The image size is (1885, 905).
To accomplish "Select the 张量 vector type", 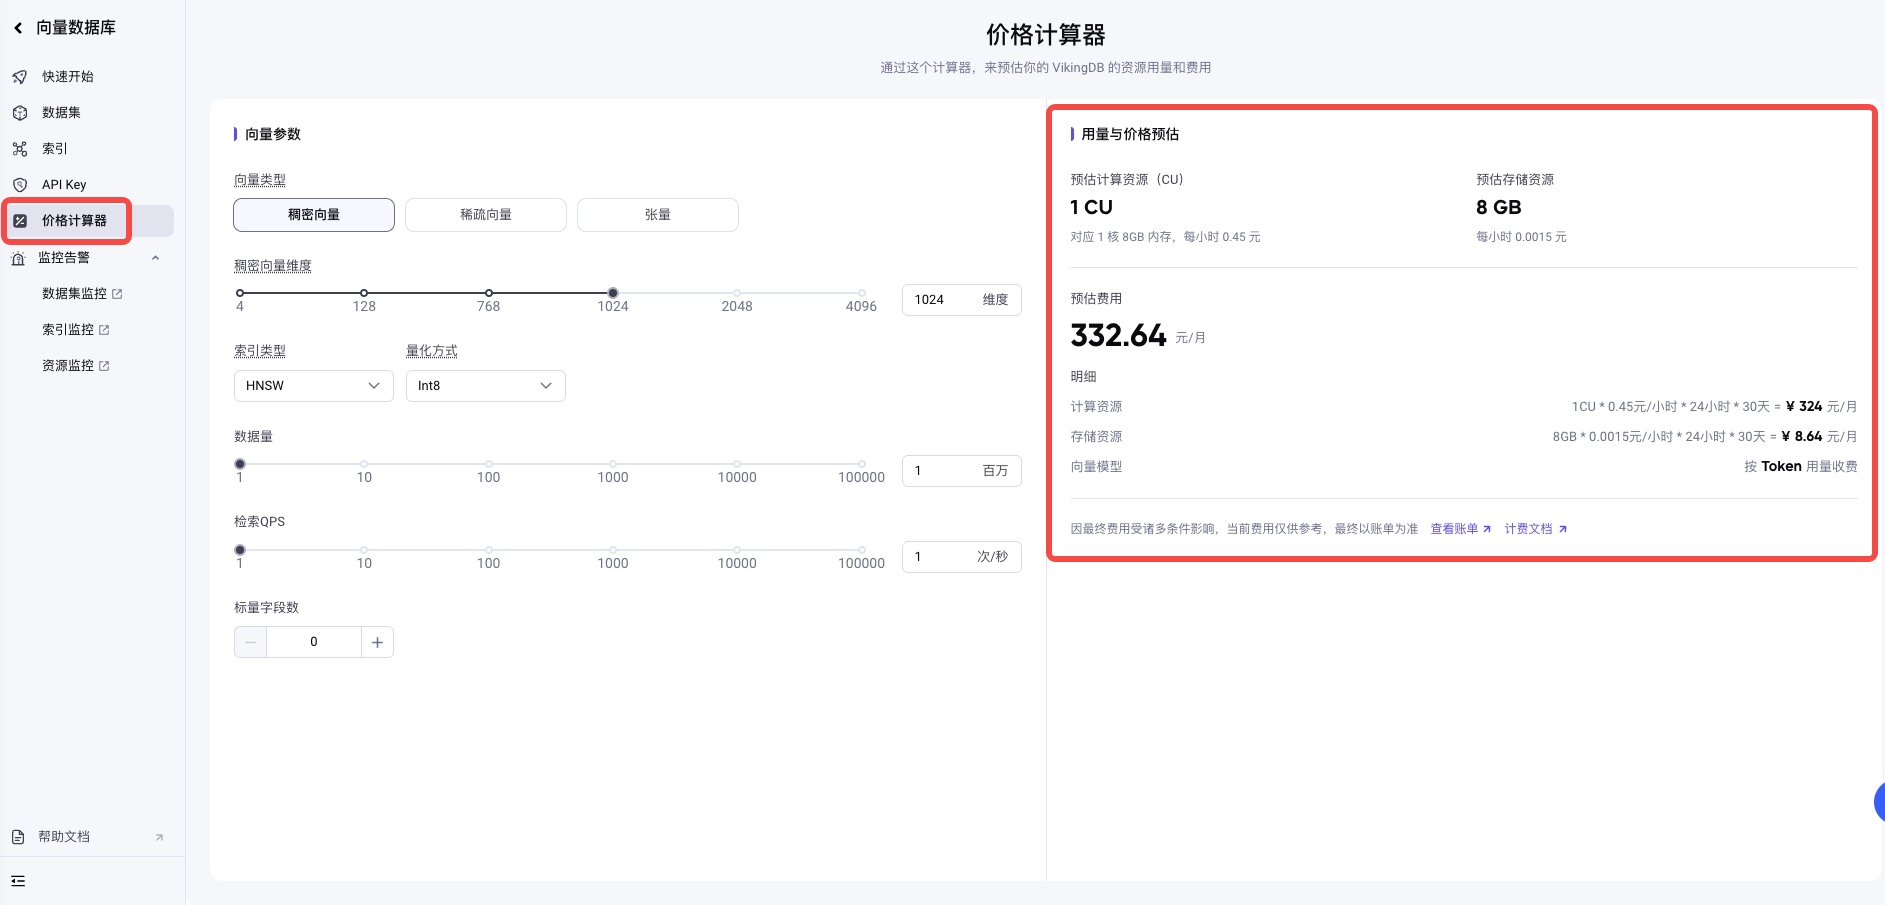I will coord(658,215).
